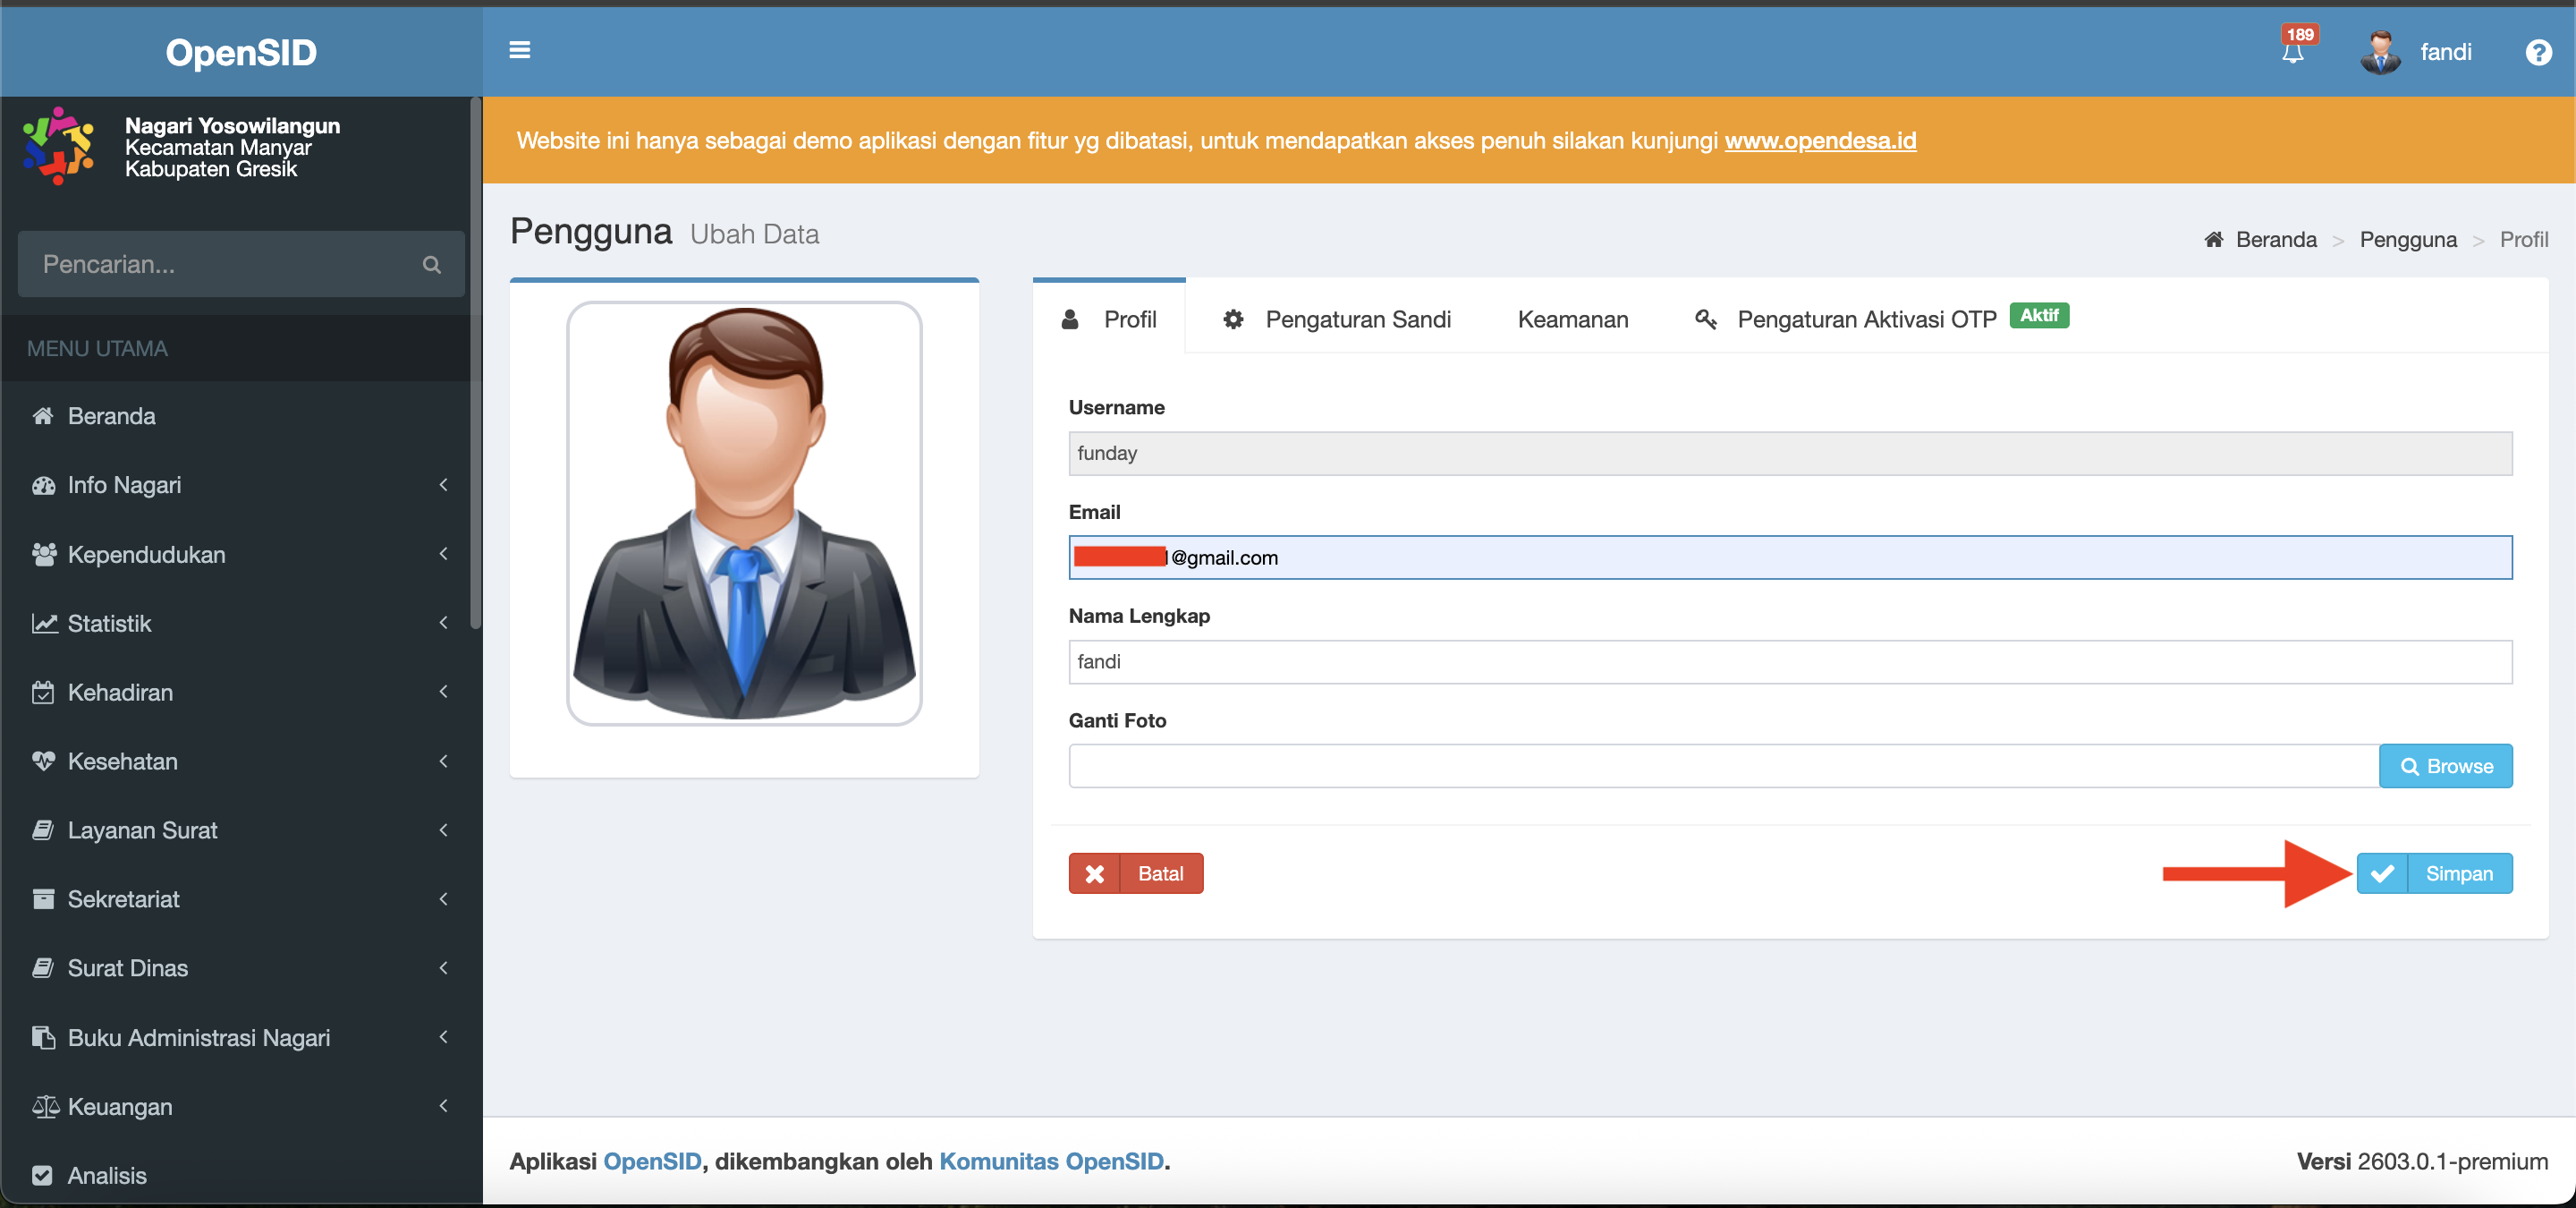Click the Kesehatan heartbeat icon
Screen dimensions: 2576x1208
coord(43,761)
